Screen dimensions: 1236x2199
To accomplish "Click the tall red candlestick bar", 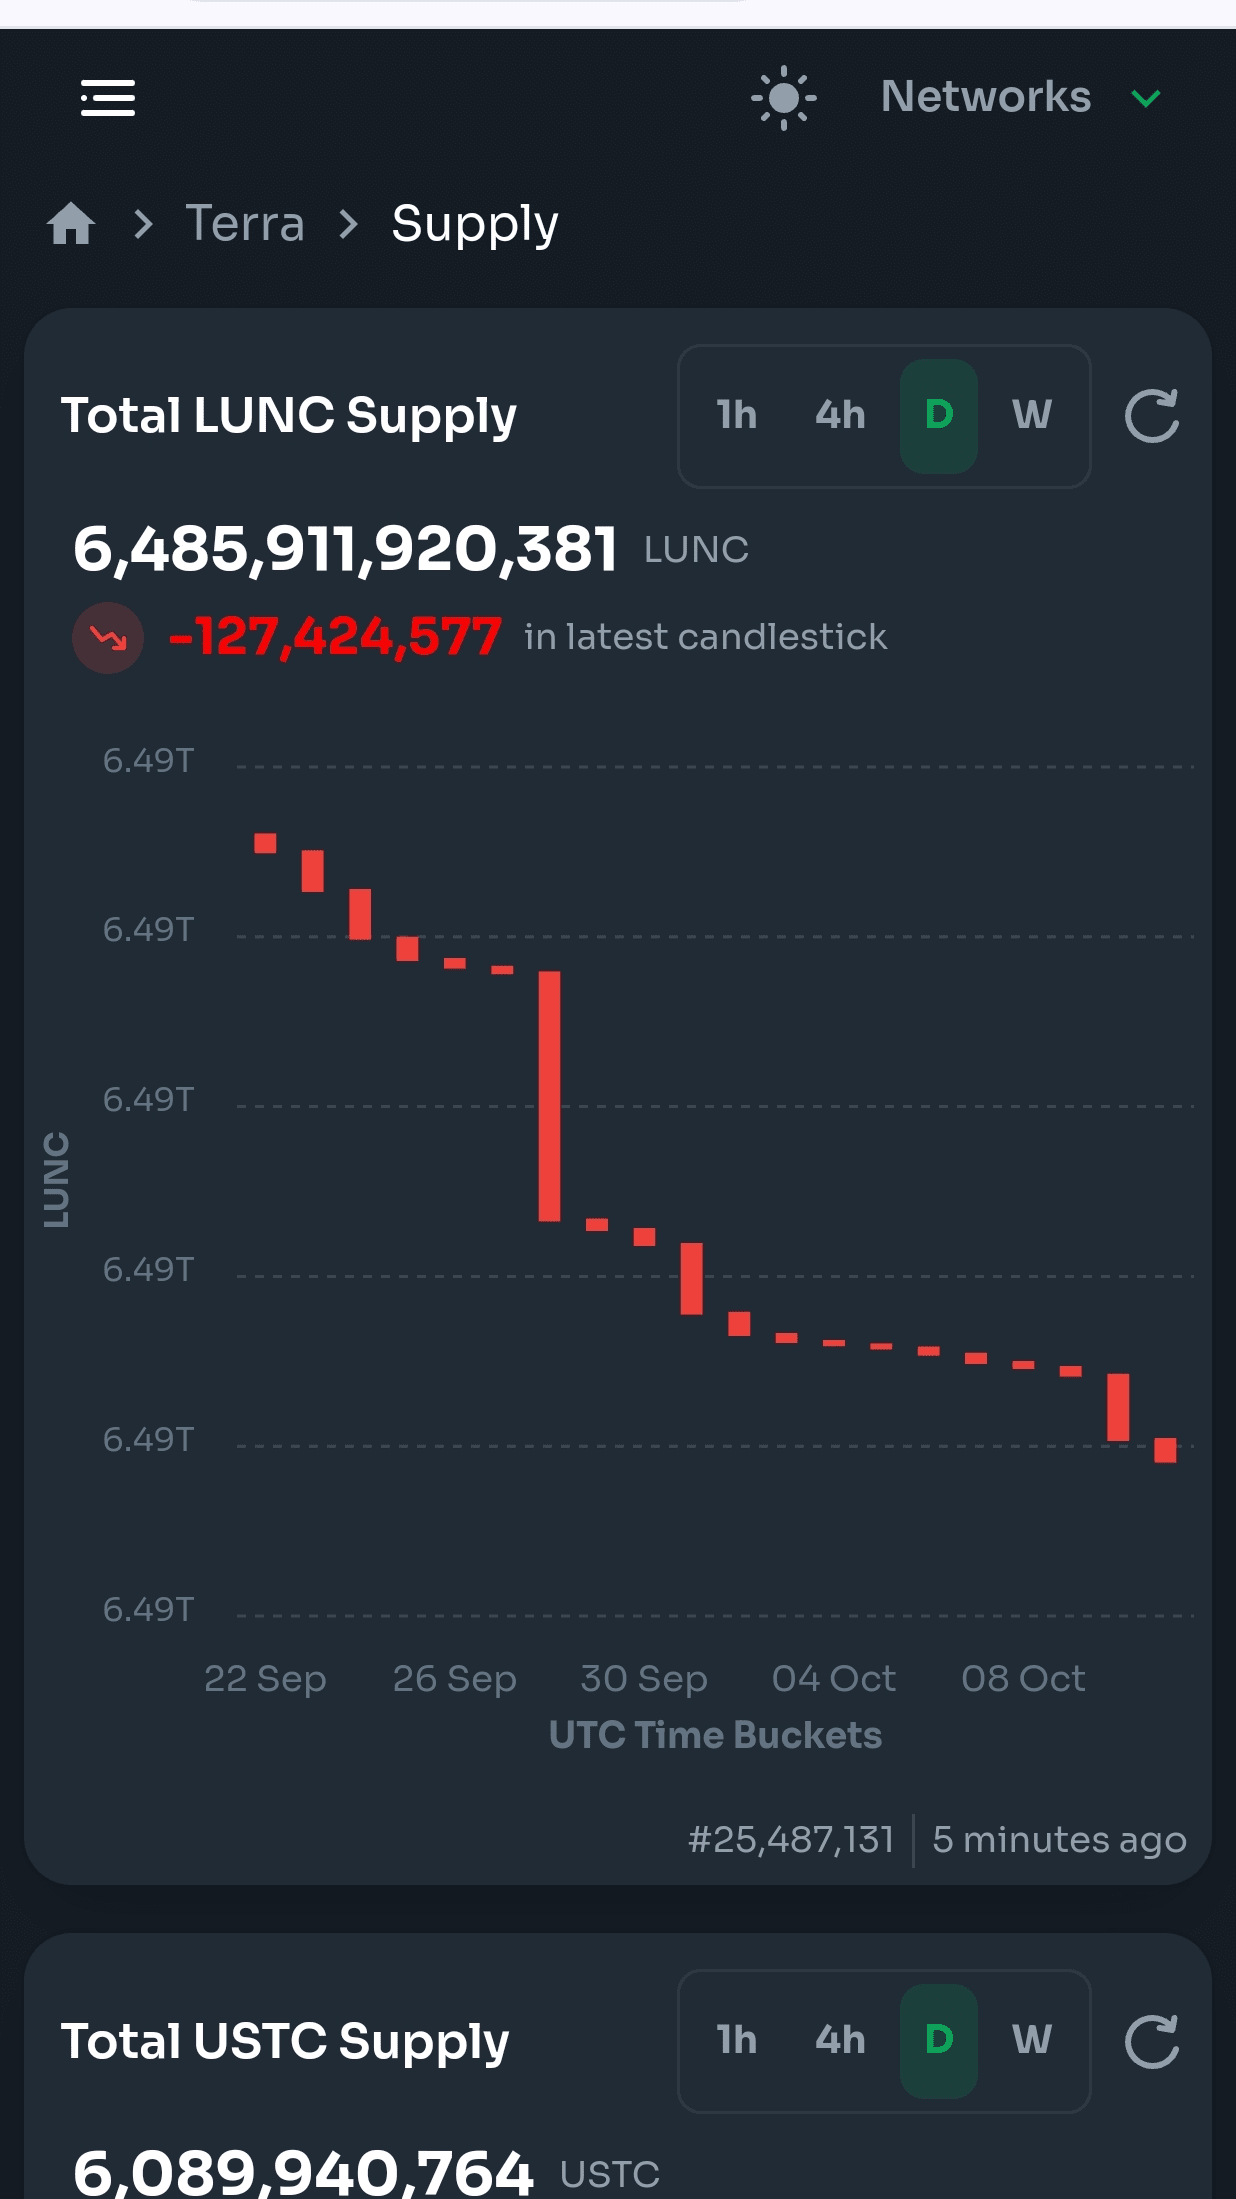I will [x=549, y=1096].
